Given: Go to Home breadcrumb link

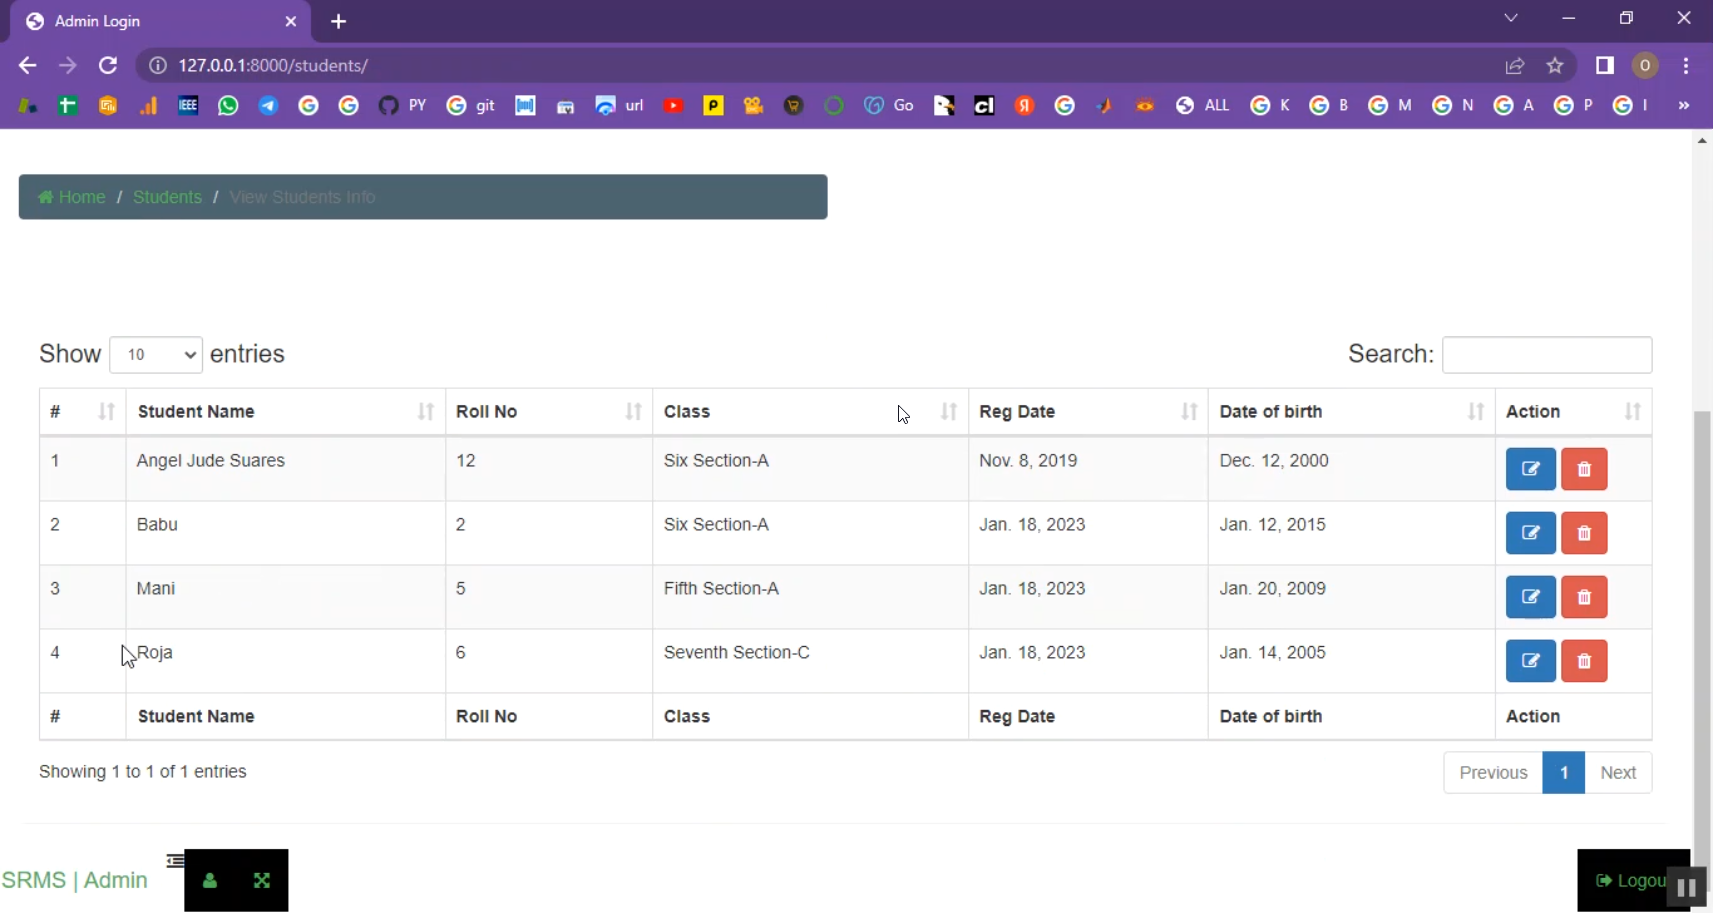Looking at the screenshot, I should click(x=72, y=197).
